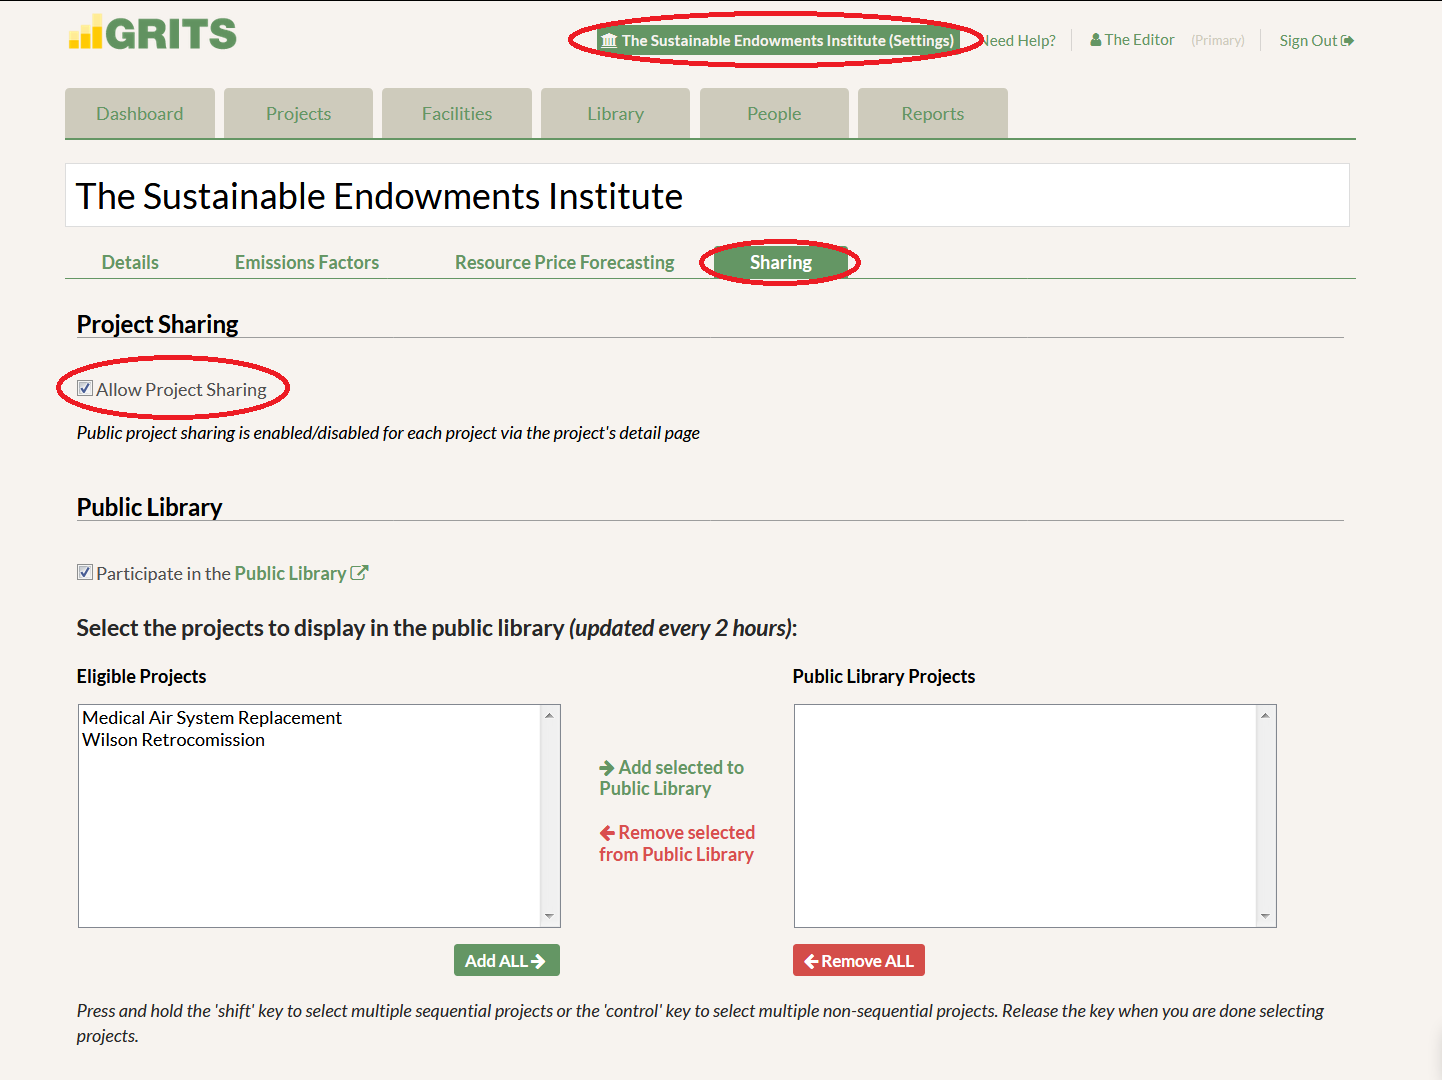Screen dimensions: 1442x1081
Task: Select the Sharing sub-tab
Action: [781, 262]
